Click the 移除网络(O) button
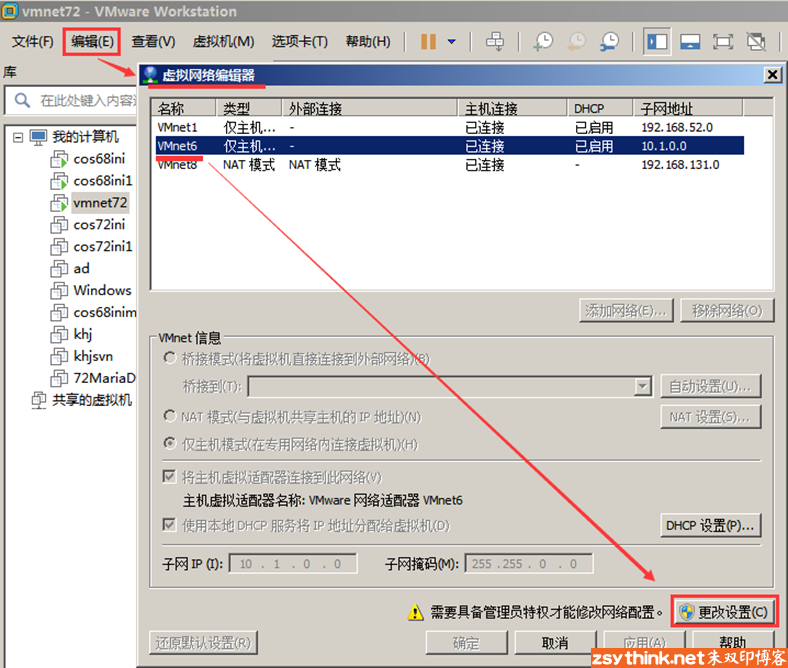 coord(727,311)
